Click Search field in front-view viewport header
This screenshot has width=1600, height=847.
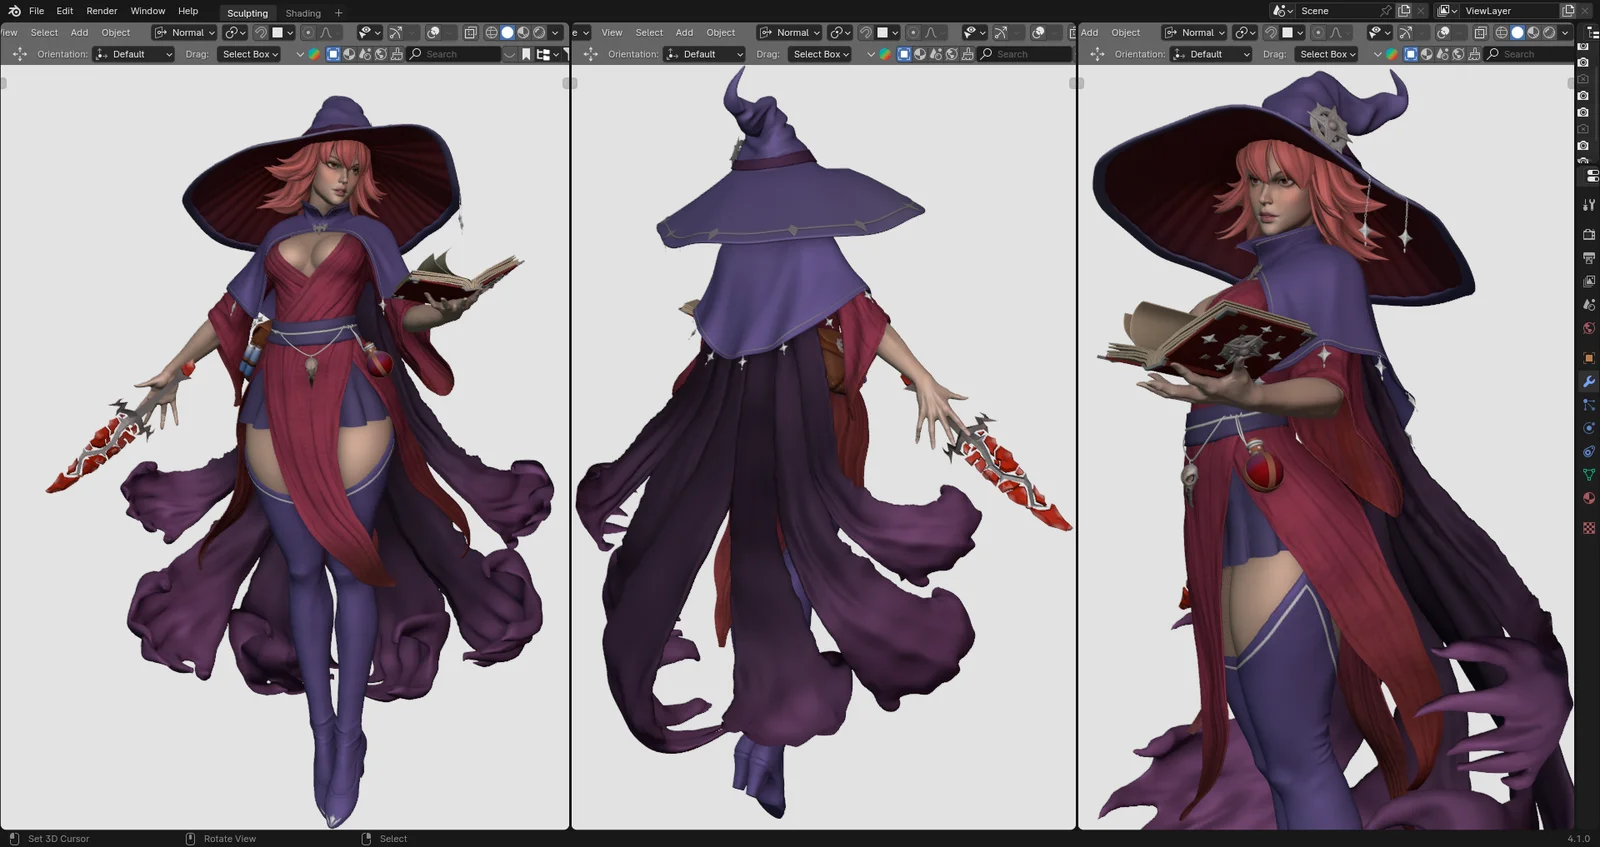(455, 54)
